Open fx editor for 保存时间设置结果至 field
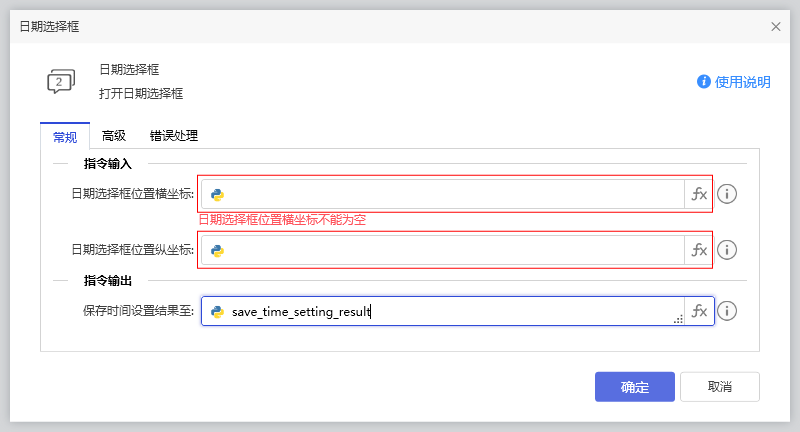The height and width of the screenshot is (432, 800). [x=699, y=311]
